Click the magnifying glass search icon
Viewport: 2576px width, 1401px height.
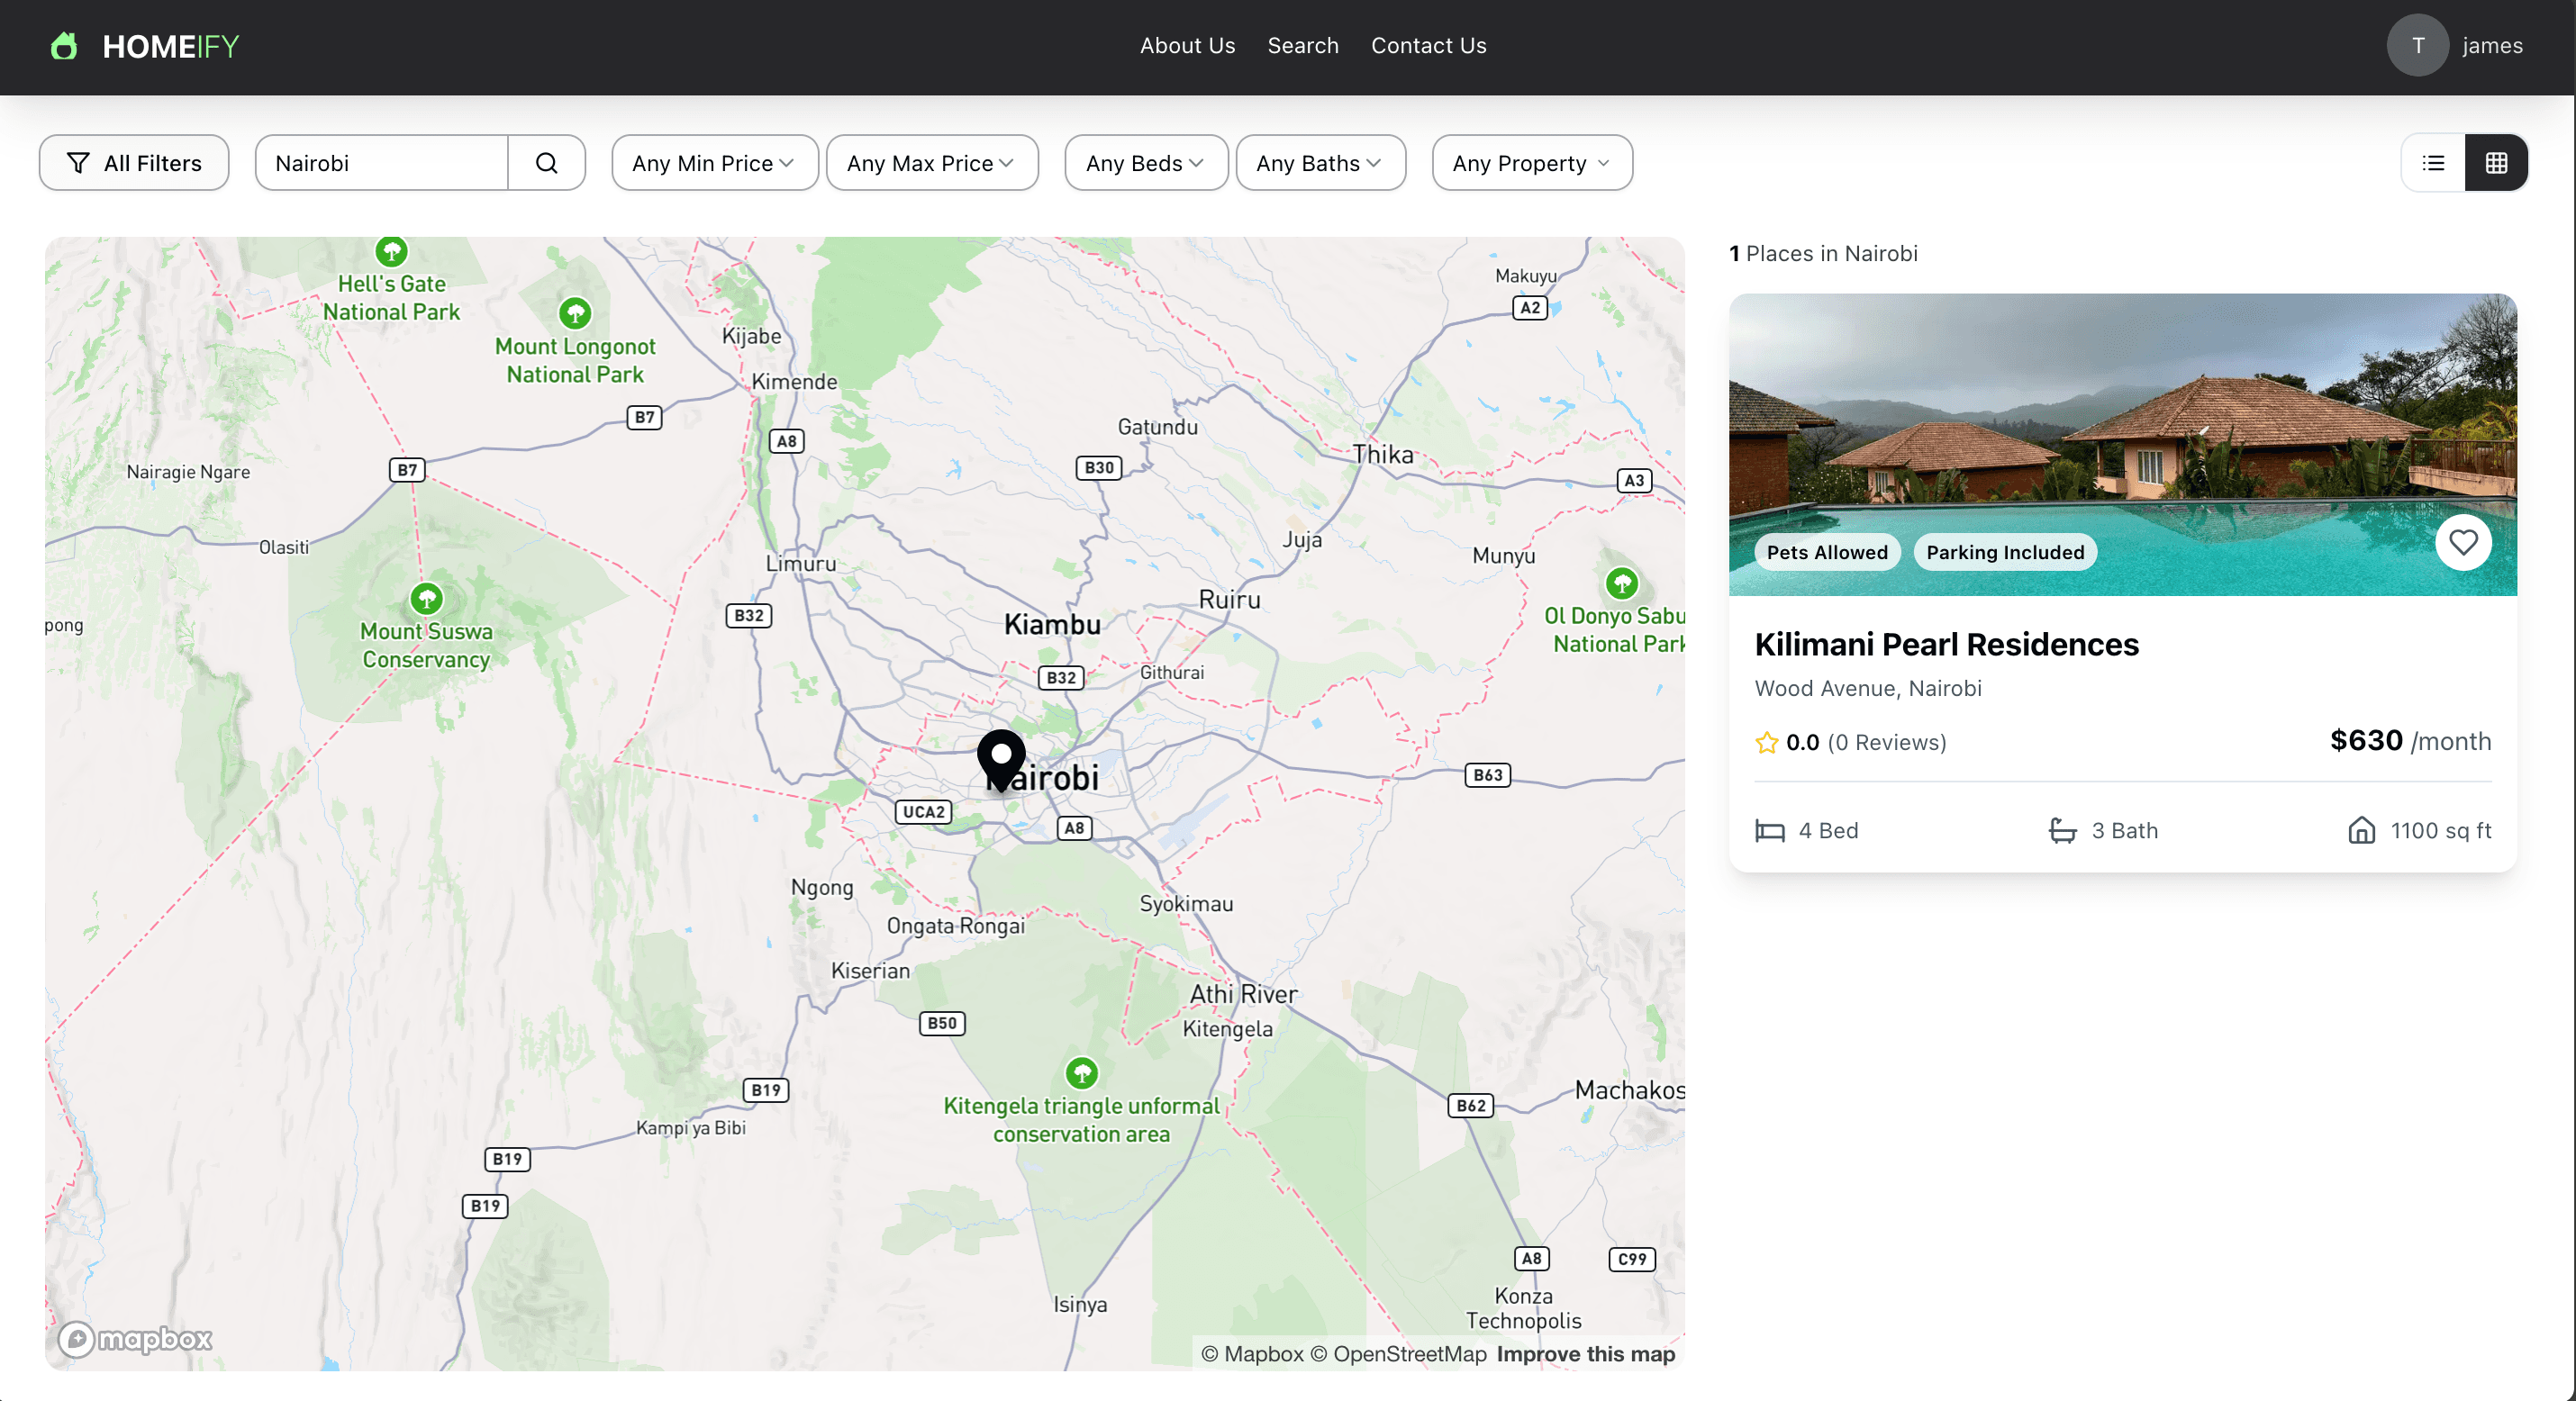[x=546, y=163]
